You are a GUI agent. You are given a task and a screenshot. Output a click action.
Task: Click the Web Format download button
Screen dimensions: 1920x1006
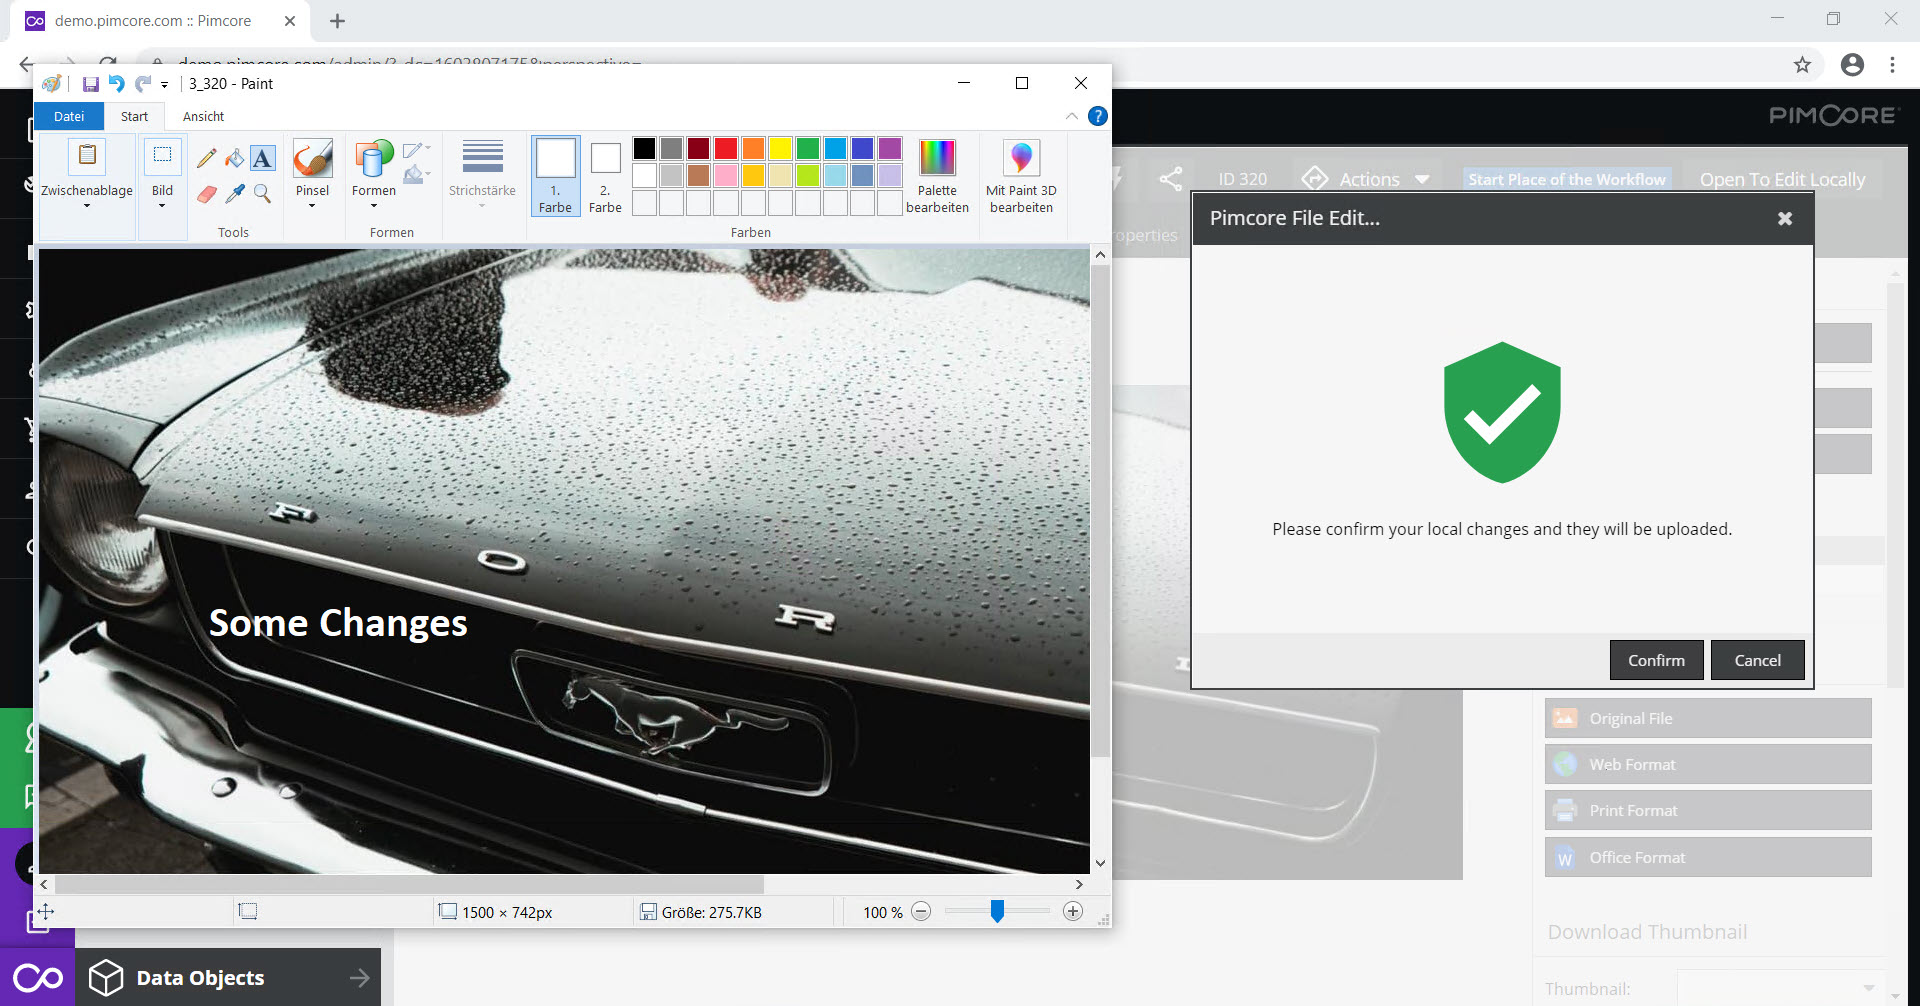pos(1708,764)
